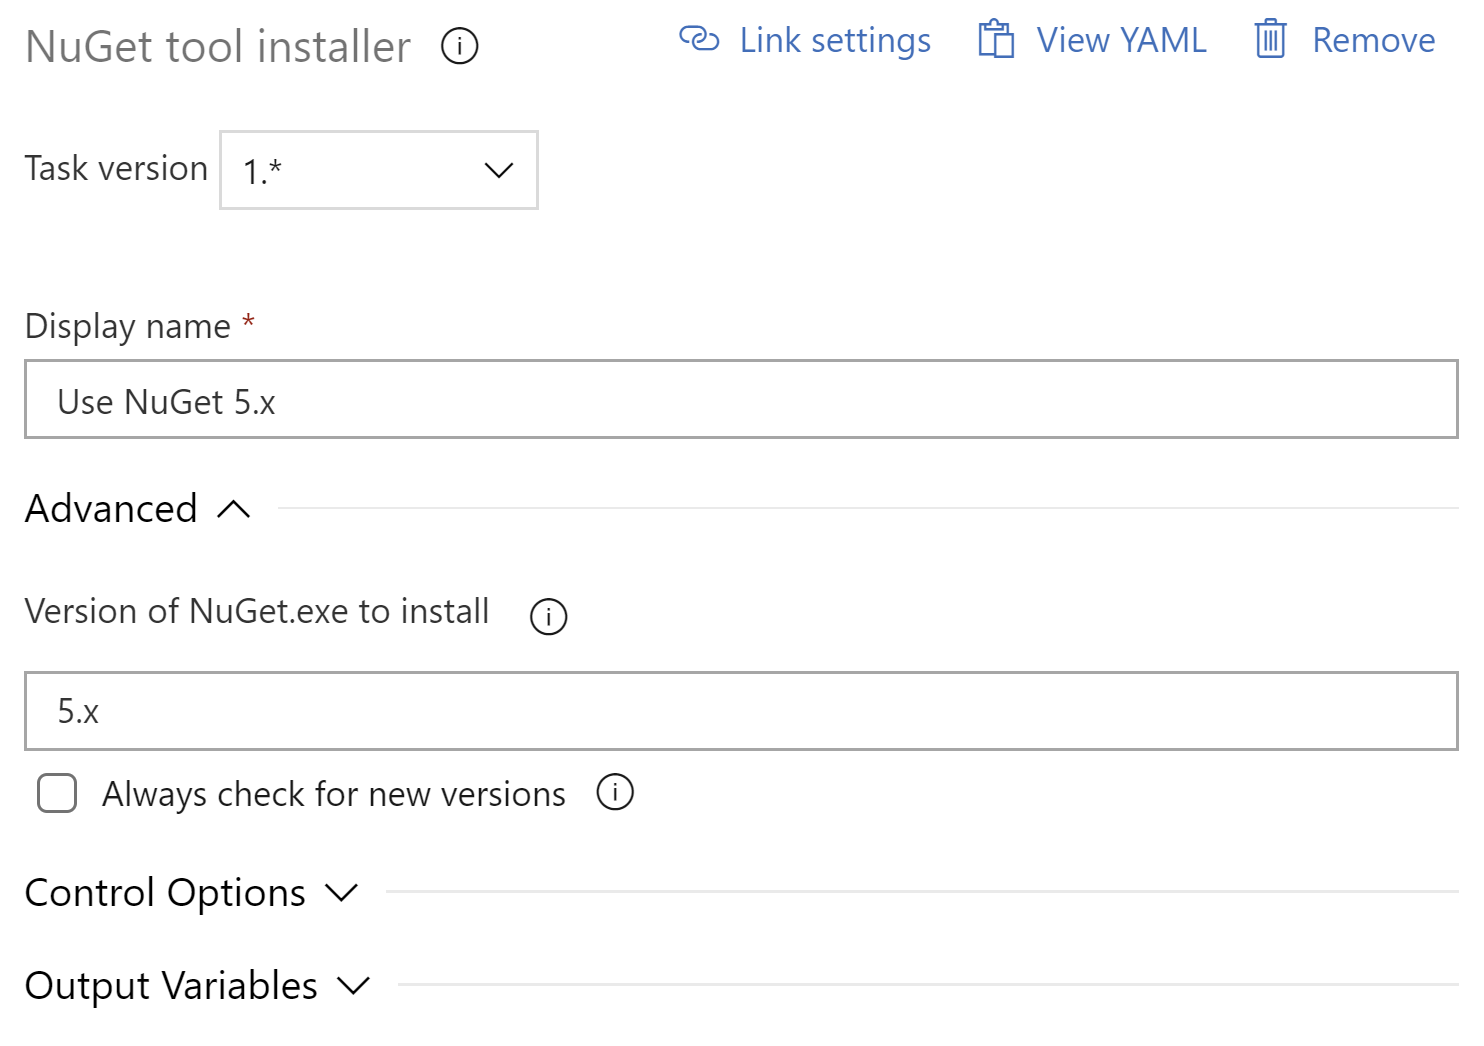Collapse the Advanced section
Viewport: 1484px width, 1046px height.
[234, 509]
